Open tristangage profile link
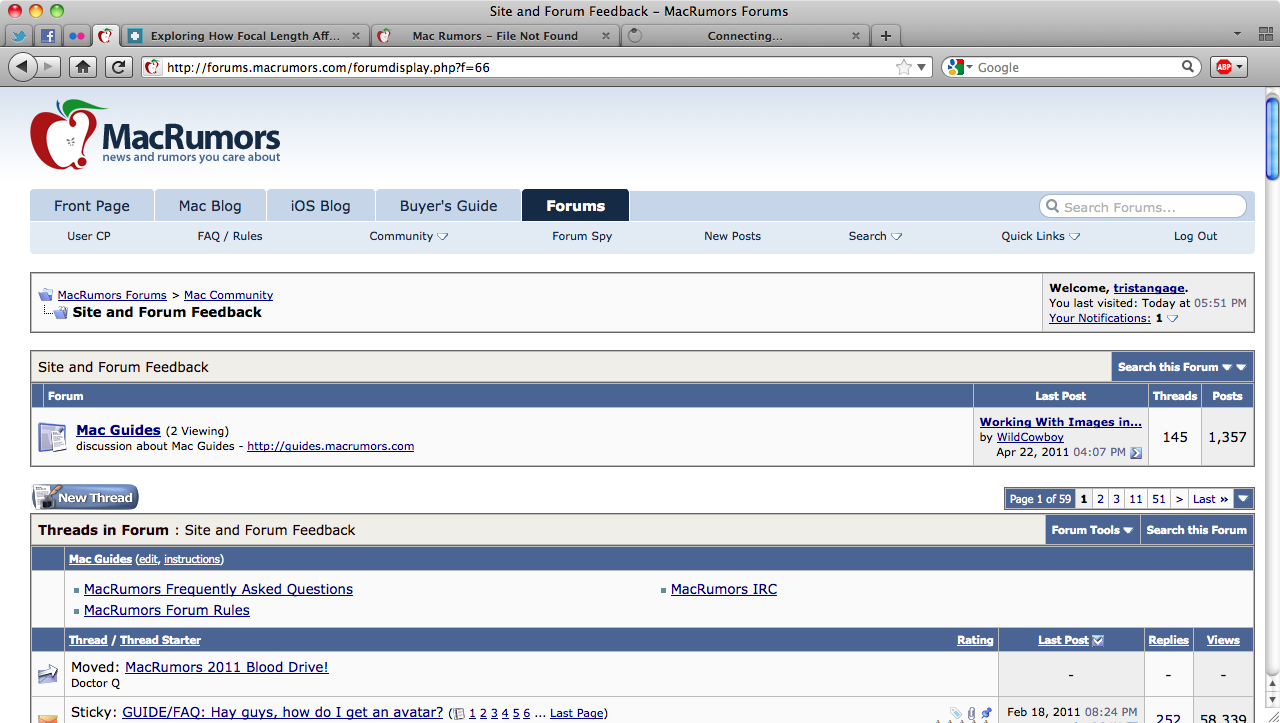 click(x=1149, y=288)
